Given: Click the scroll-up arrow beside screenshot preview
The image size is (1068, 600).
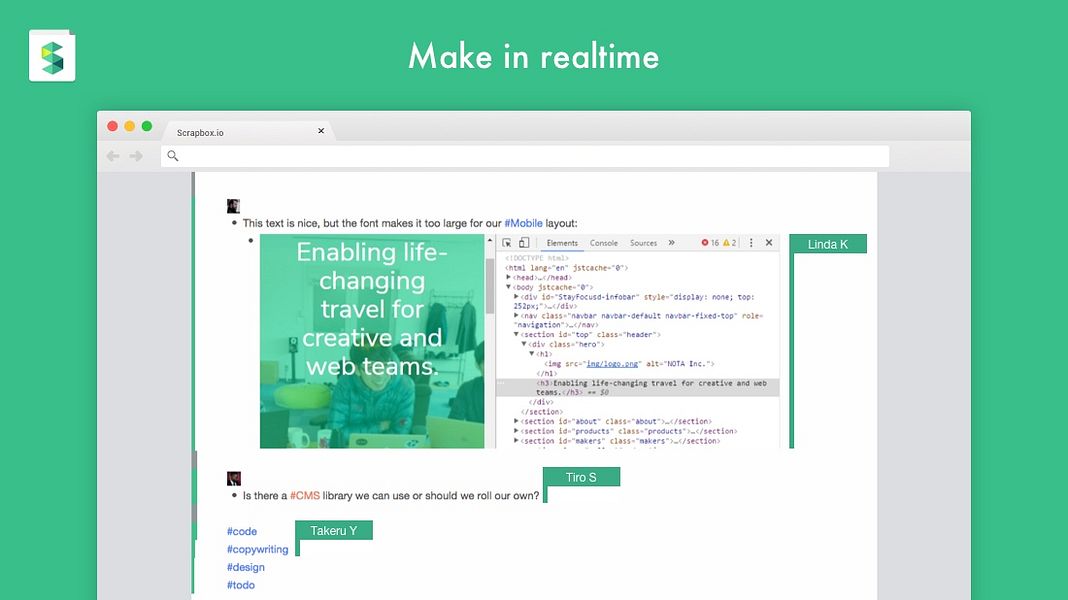Looking at the screenshot, I should coord(490,240).
